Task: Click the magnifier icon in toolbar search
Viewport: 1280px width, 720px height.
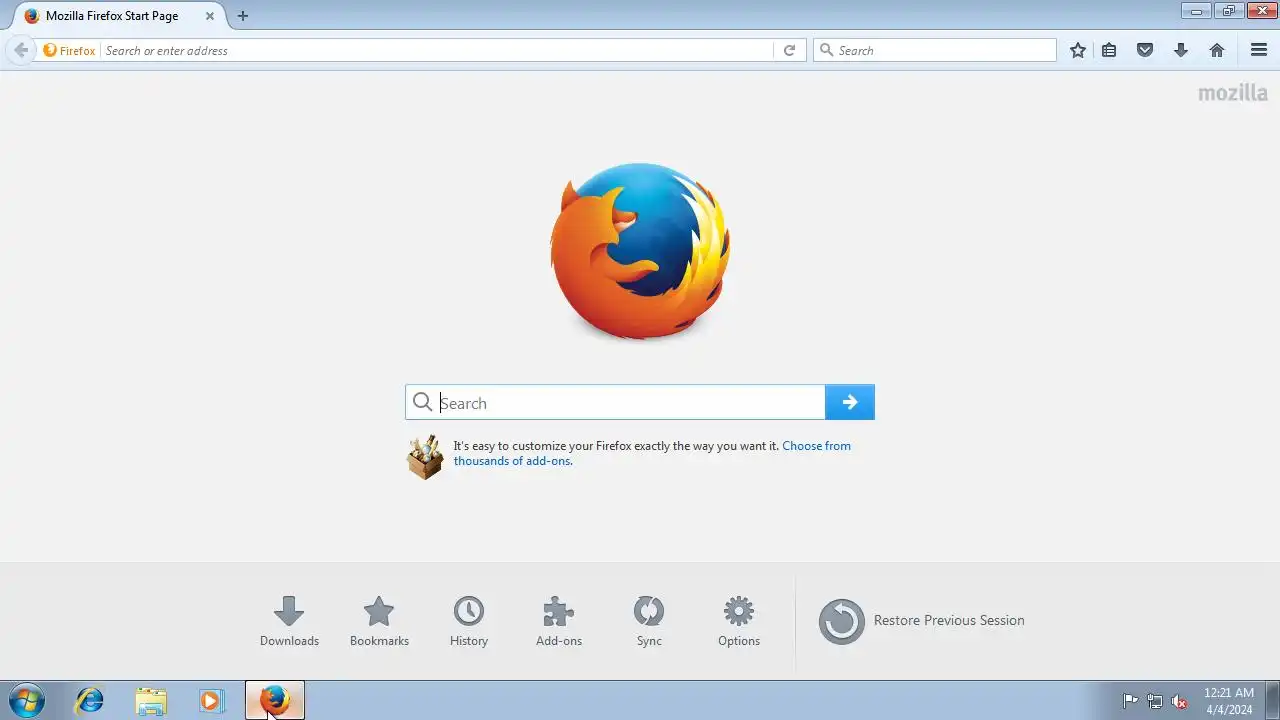Action: coord(826,50)
